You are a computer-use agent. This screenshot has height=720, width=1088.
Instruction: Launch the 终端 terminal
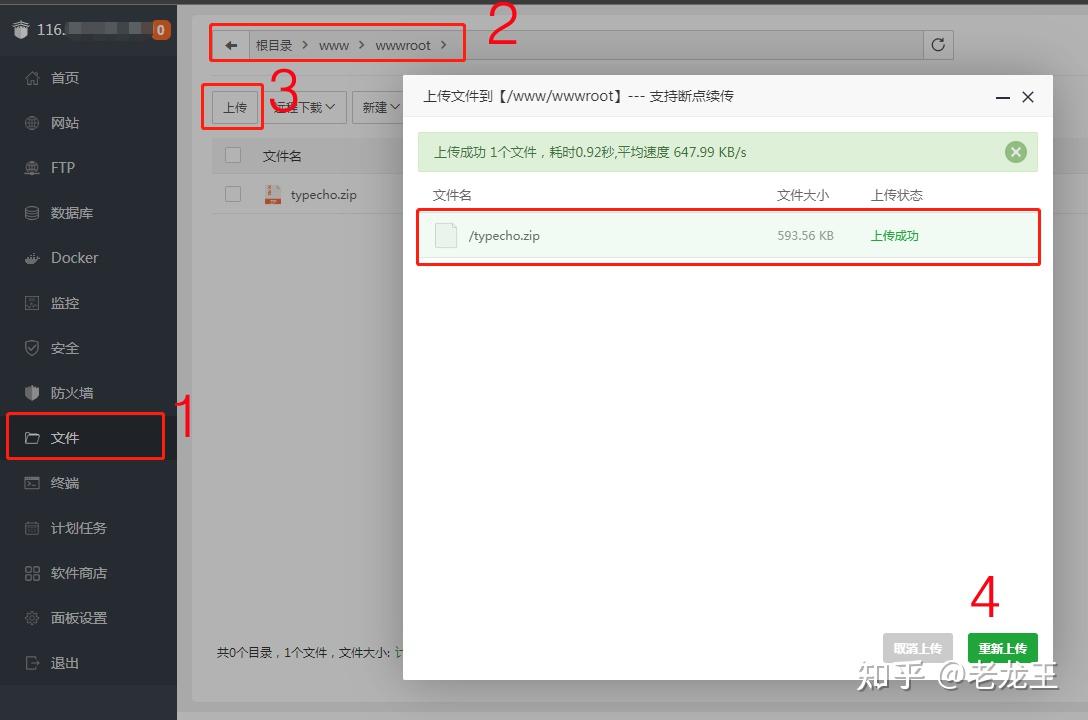(63, 482)
